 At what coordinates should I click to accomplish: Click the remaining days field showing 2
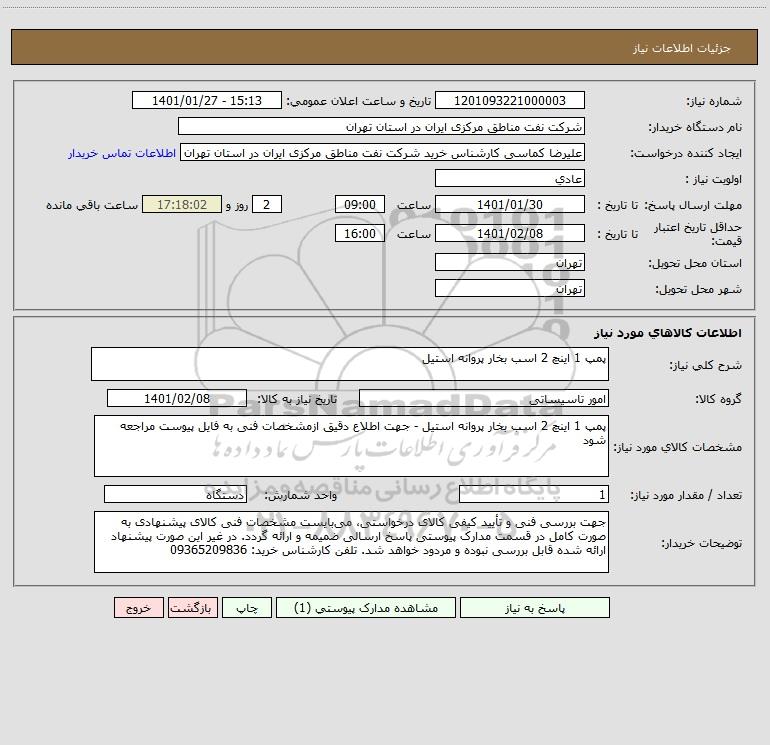point(267,204)
